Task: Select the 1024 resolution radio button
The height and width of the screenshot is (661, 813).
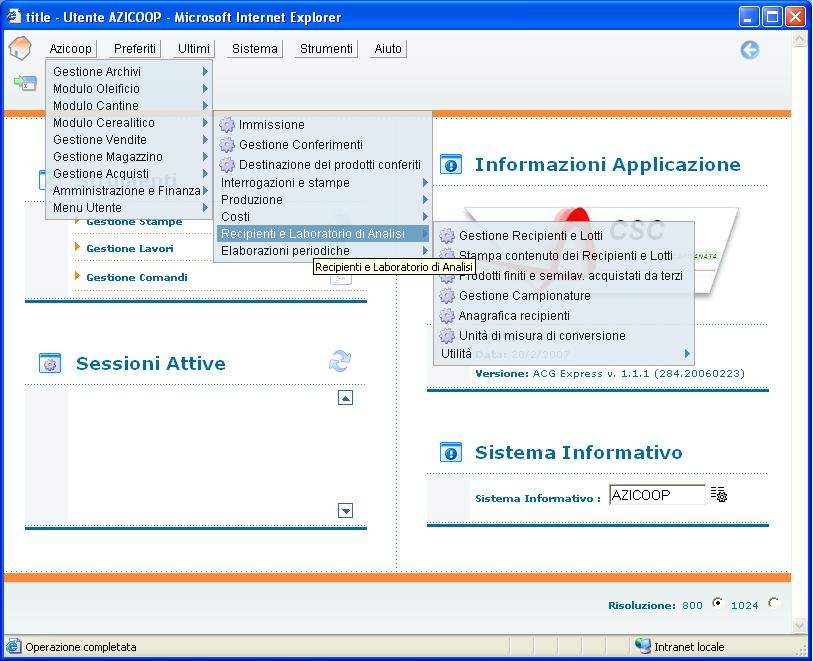Action: (773, 602)
